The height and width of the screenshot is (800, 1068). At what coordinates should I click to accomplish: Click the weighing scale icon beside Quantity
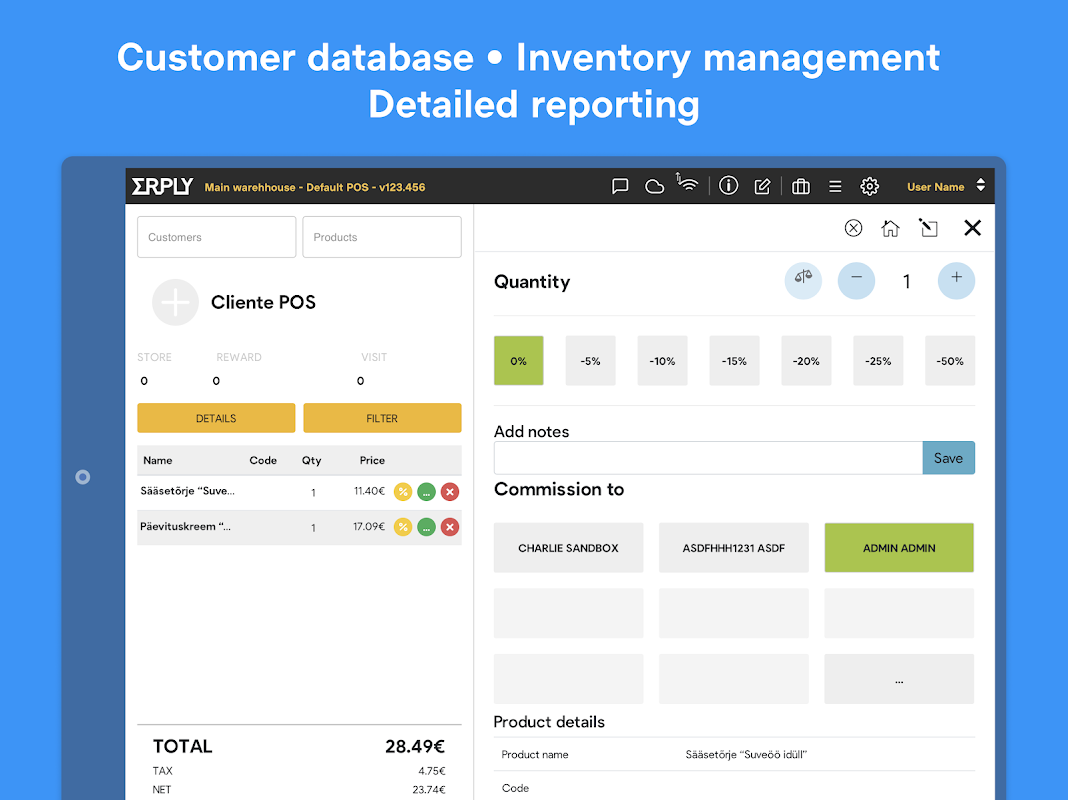[802, 280]
